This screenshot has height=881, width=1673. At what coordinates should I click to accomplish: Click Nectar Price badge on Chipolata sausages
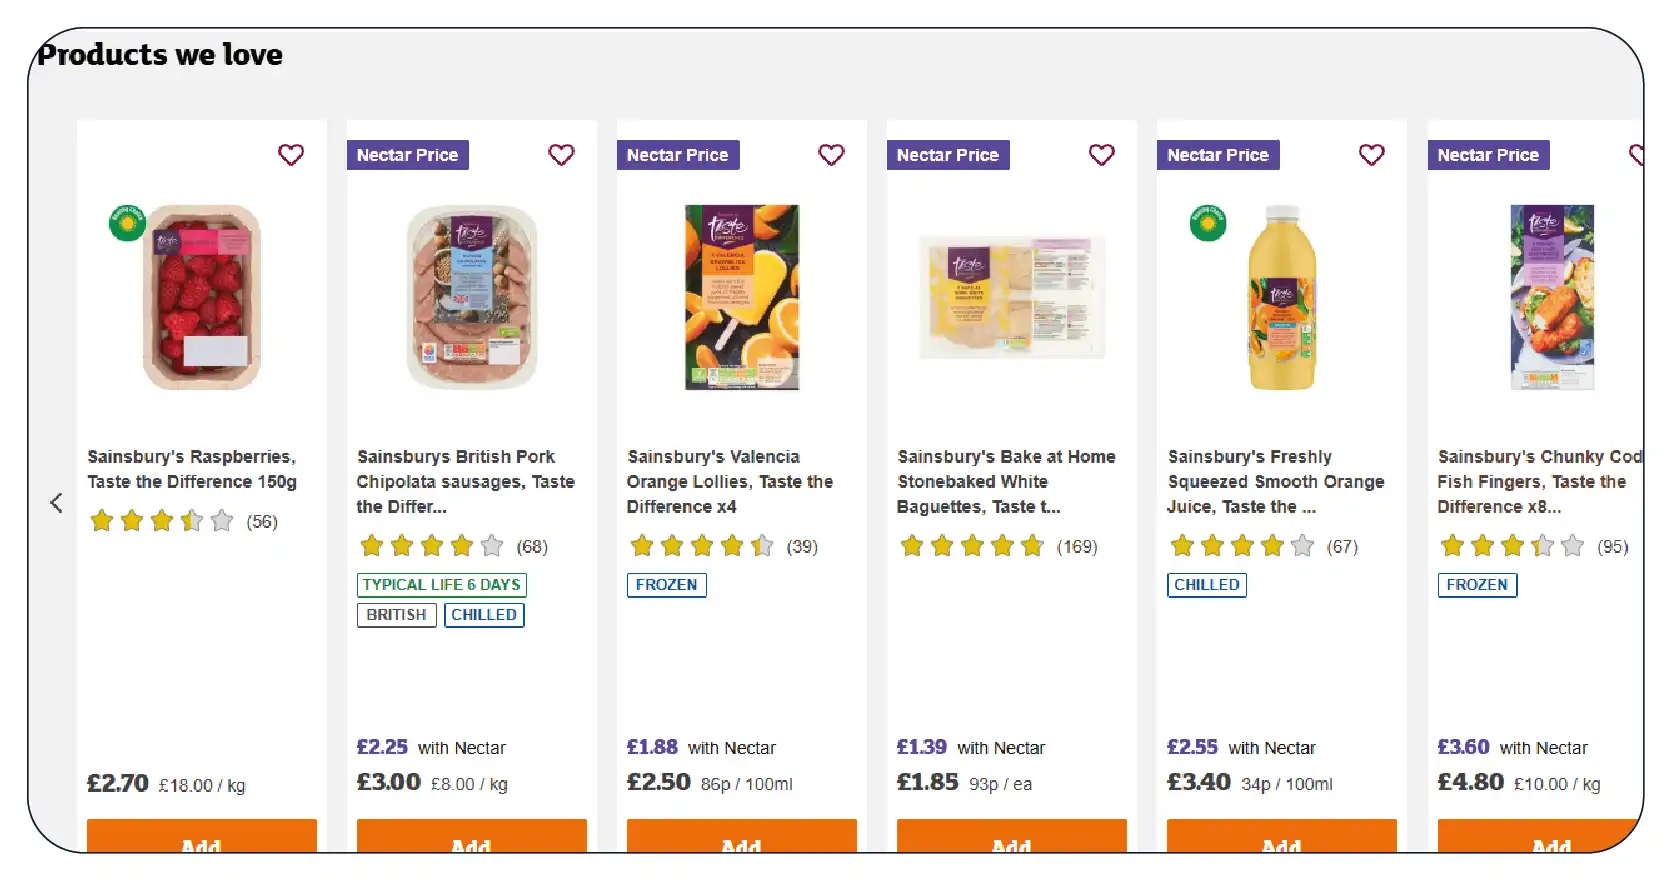point(408,155)
